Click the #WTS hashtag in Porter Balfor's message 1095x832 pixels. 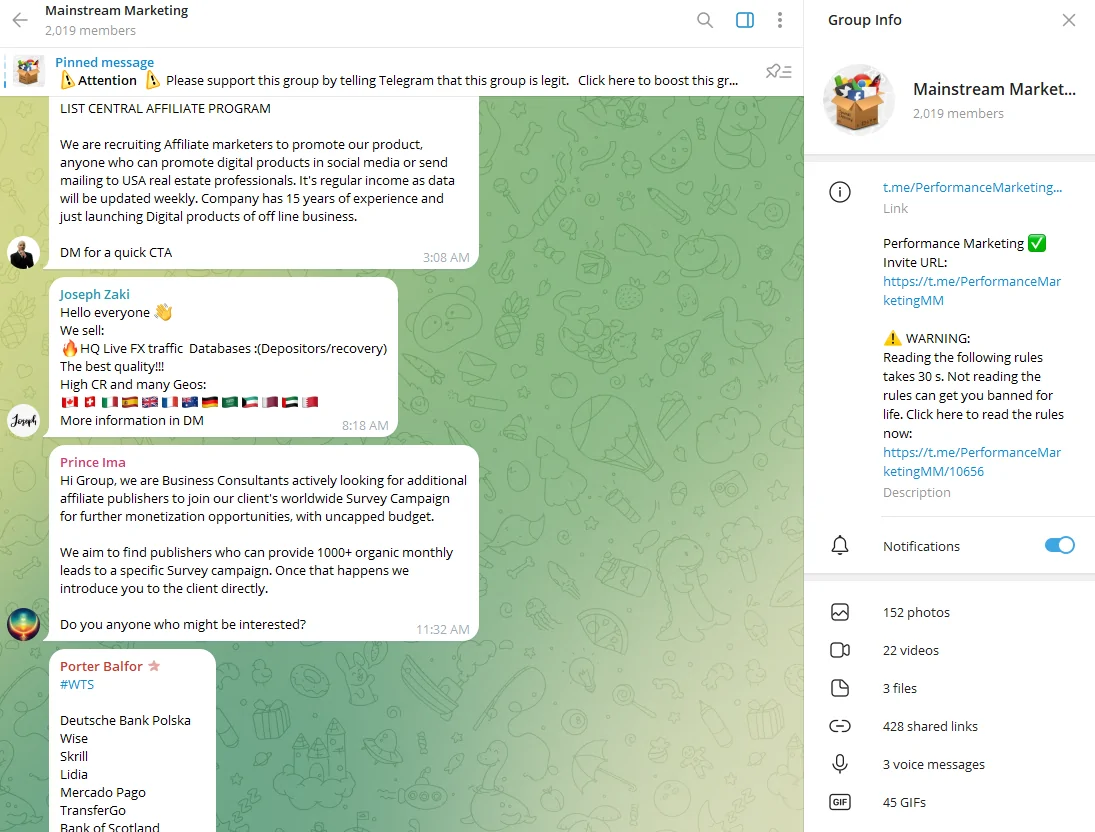[x=77, y=685]
